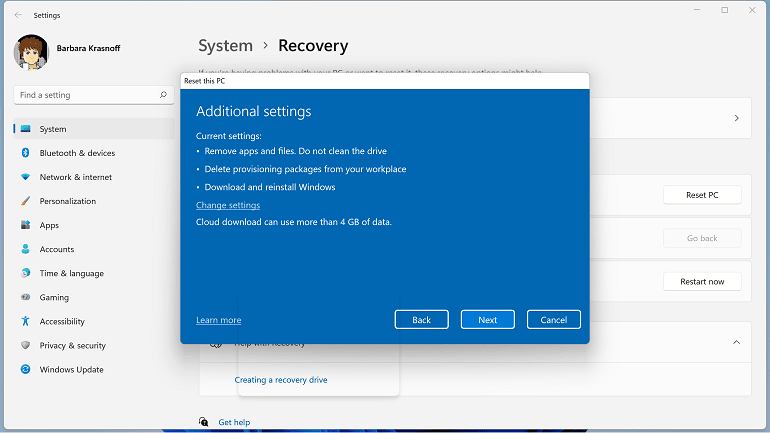Click the Get help headset icon
770x433 pixels.
pos(203,422)
